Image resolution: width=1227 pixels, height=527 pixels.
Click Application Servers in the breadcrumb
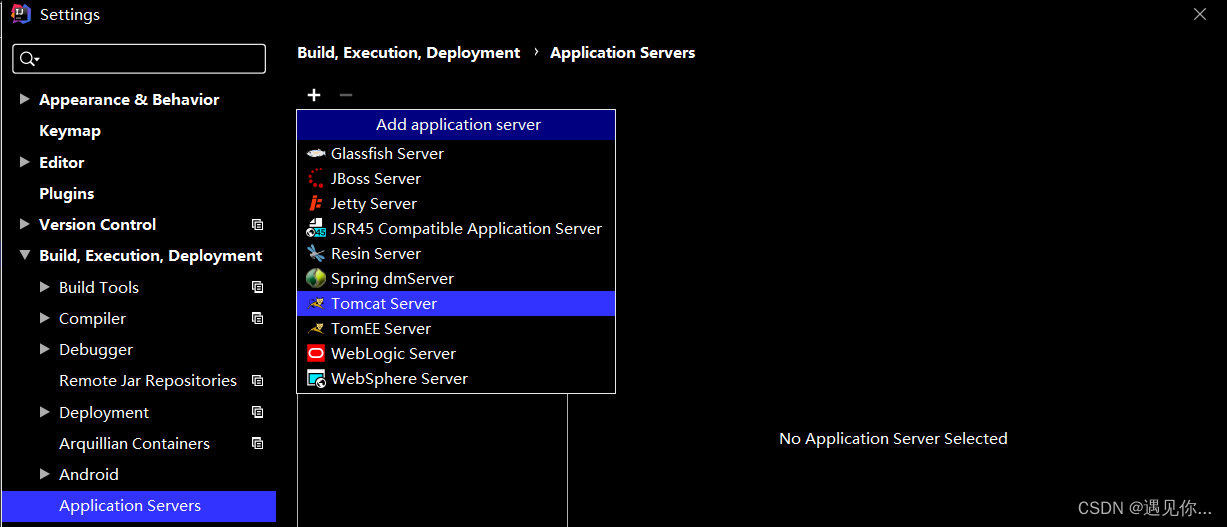click(623, 53)
